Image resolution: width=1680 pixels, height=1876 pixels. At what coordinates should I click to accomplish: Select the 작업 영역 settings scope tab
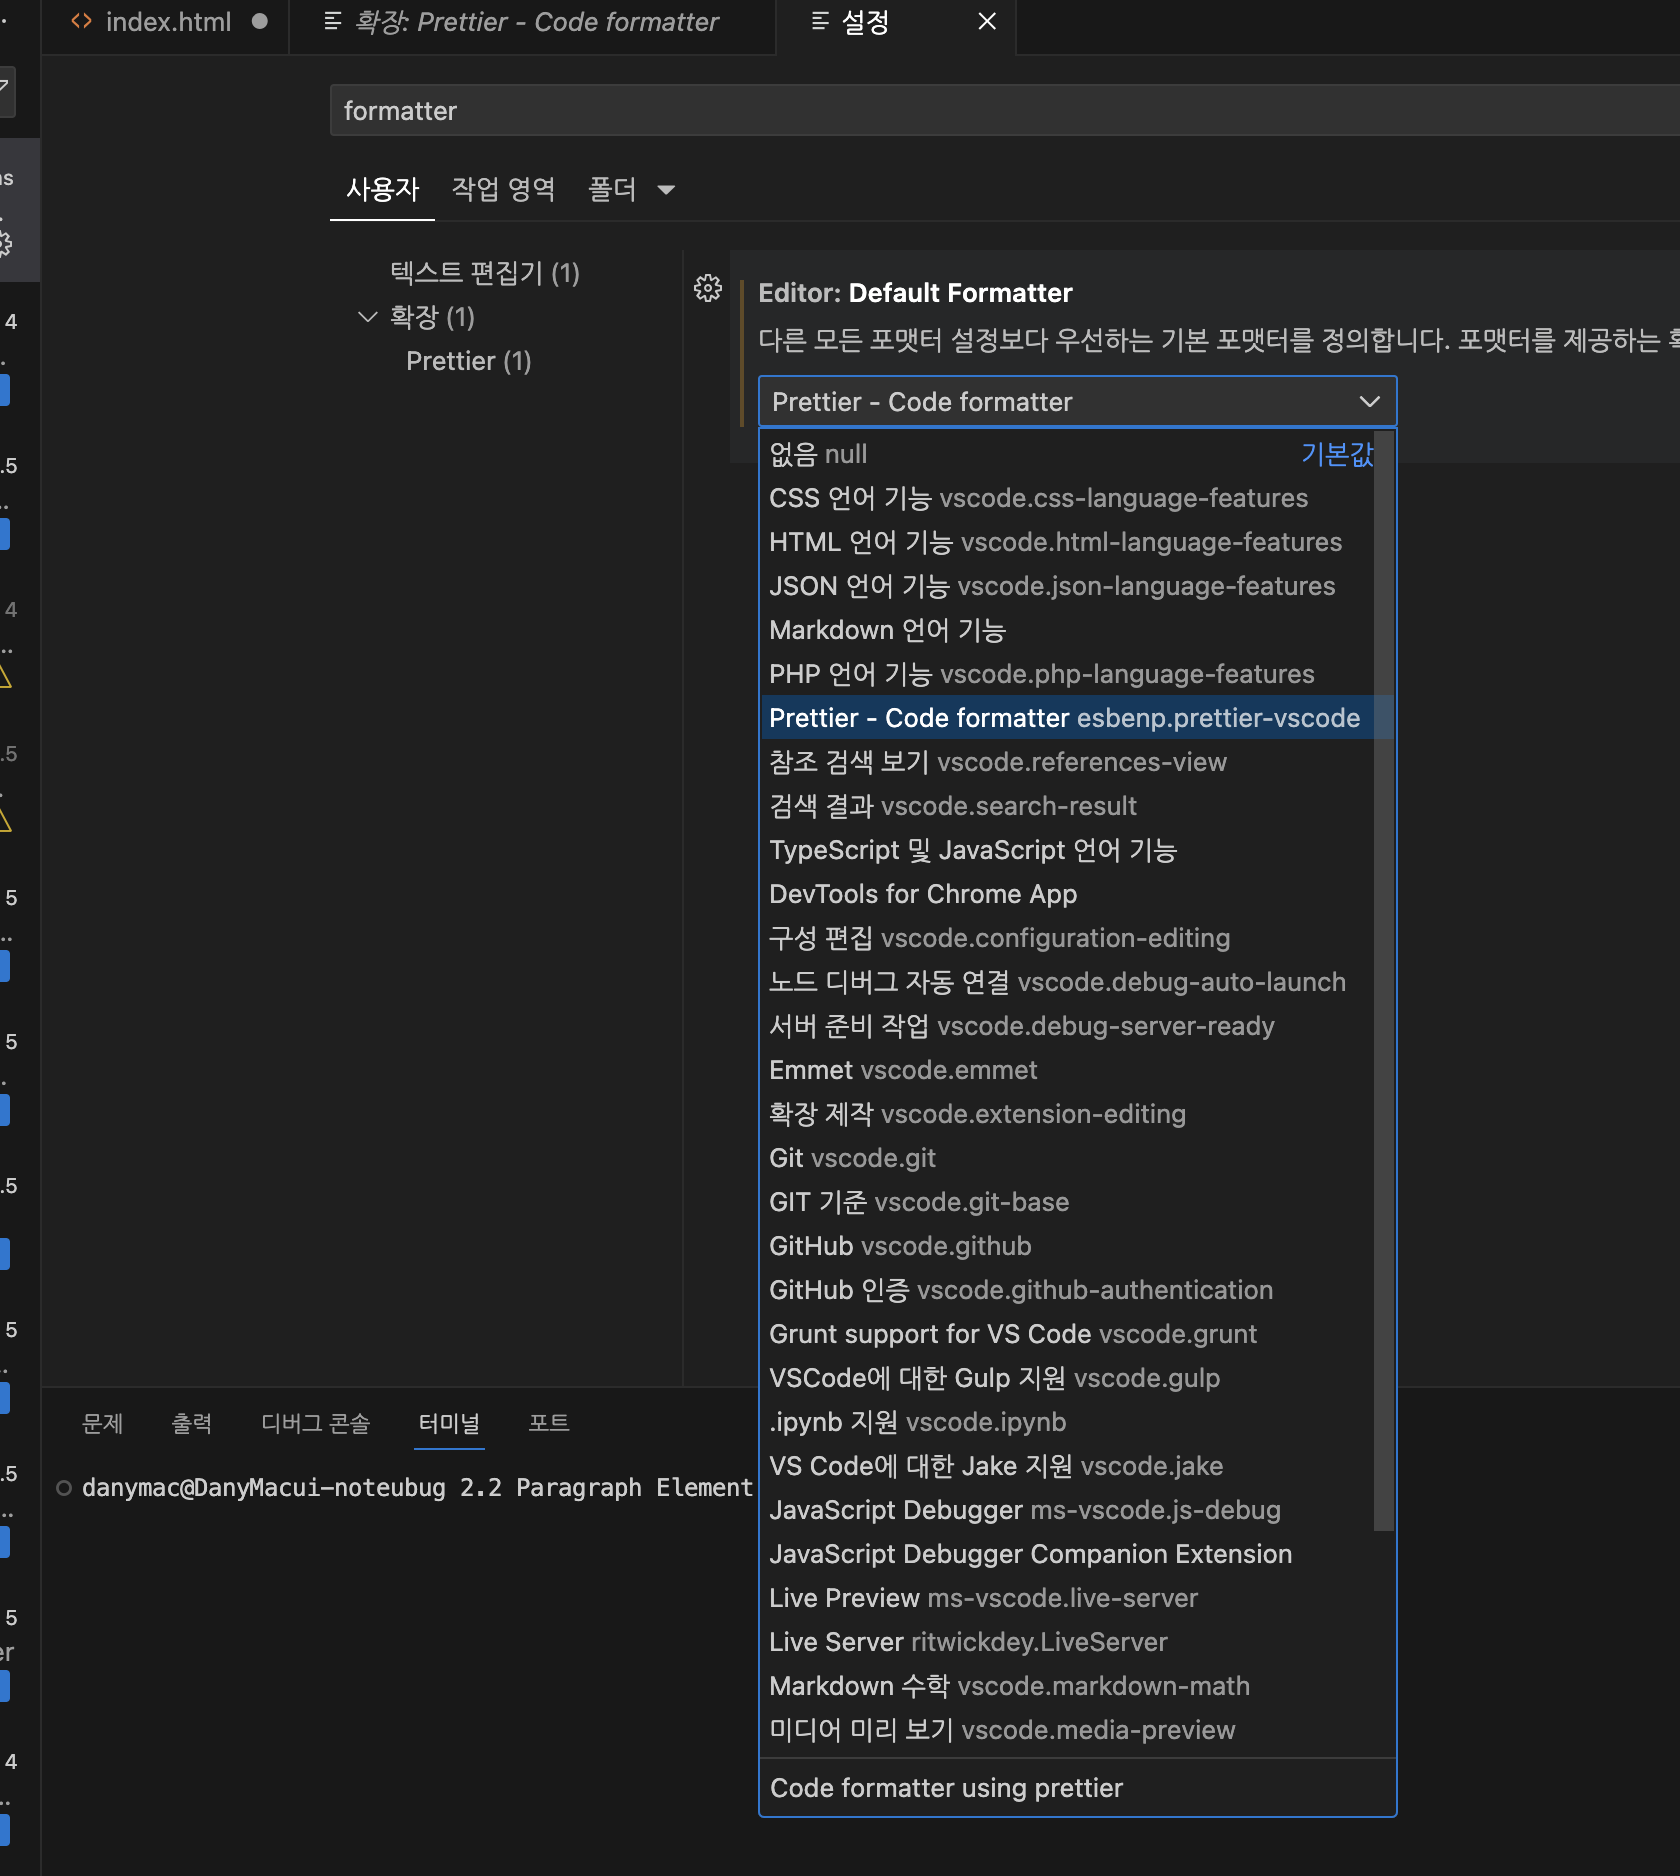[503, 189]
